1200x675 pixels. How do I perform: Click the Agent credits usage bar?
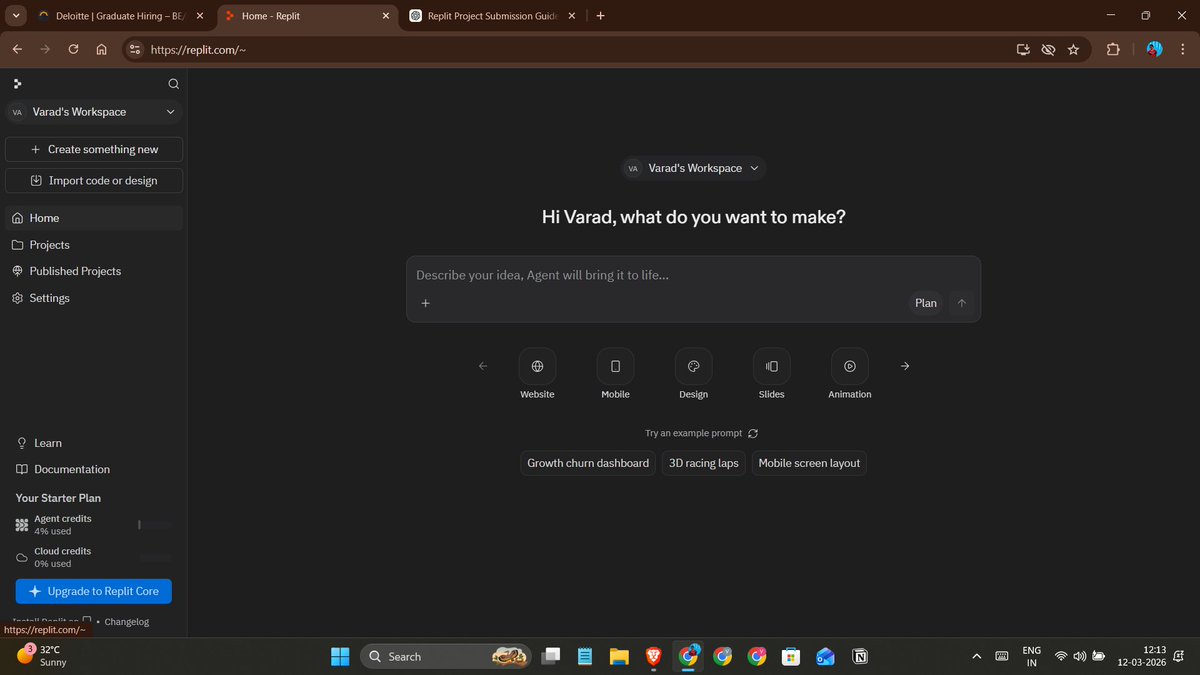[x=155, y=524]
